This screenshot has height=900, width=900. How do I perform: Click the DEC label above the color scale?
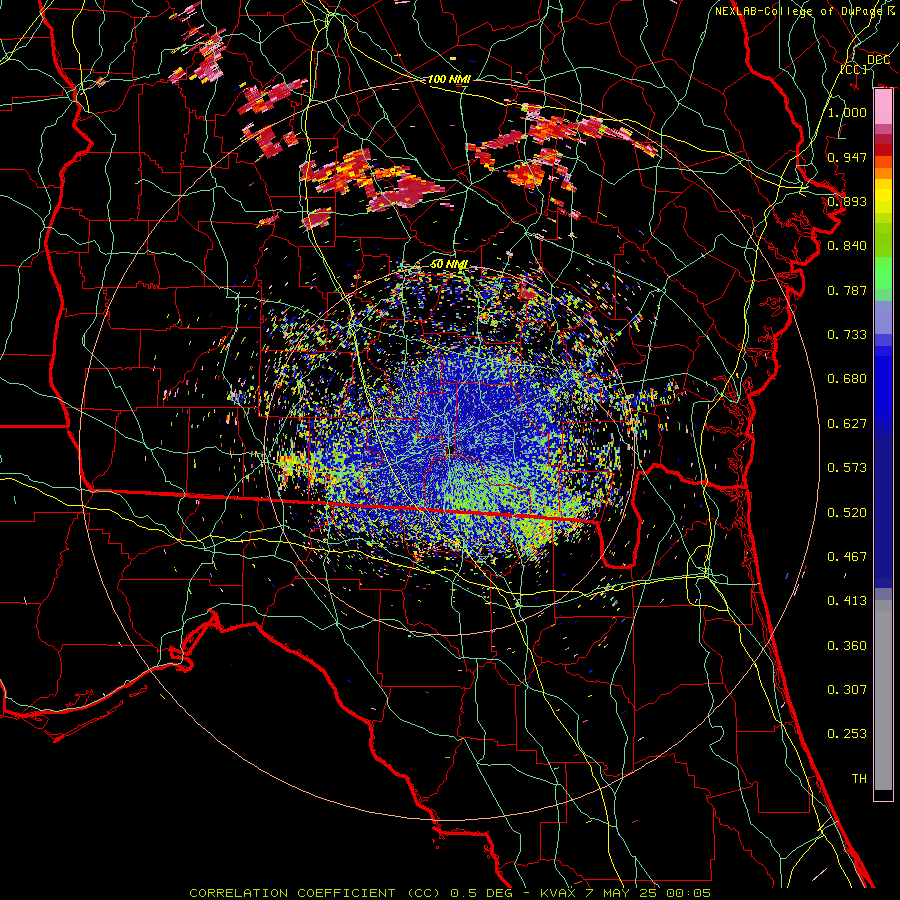click(x=878, y=60)
